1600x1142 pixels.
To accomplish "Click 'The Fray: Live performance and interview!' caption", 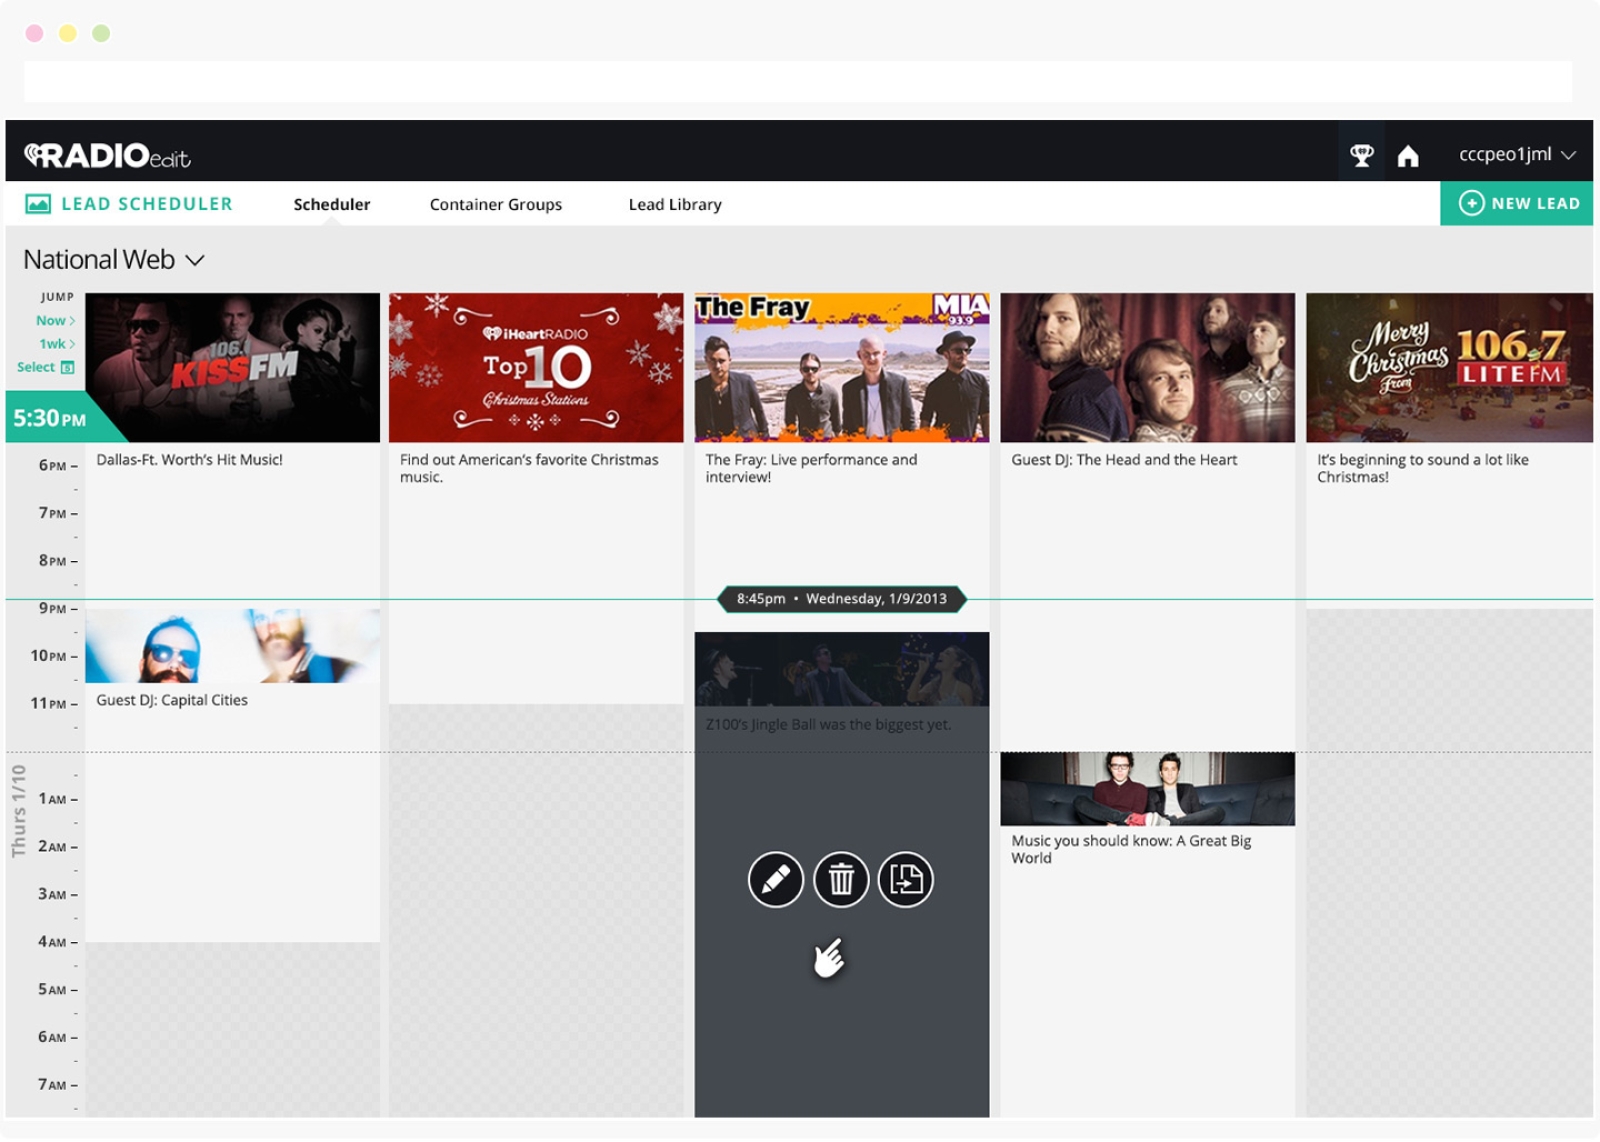I will [x=811, y=468].
